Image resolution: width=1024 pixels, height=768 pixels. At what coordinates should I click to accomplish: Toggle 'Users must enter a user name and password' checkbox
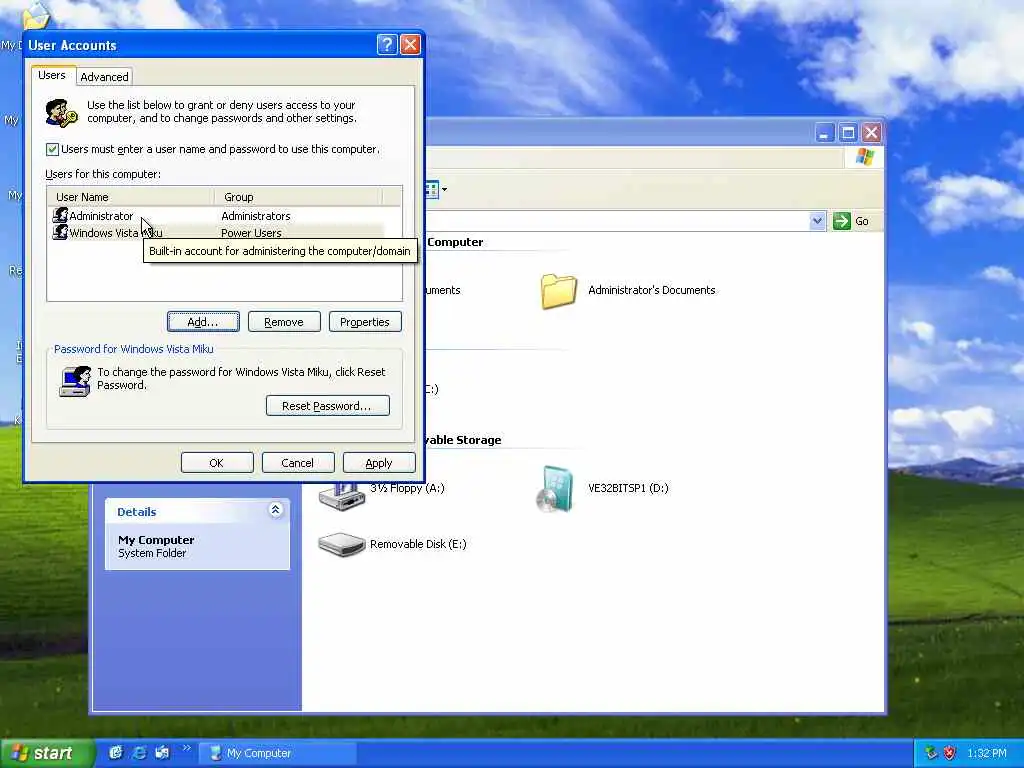coord(52,150)
